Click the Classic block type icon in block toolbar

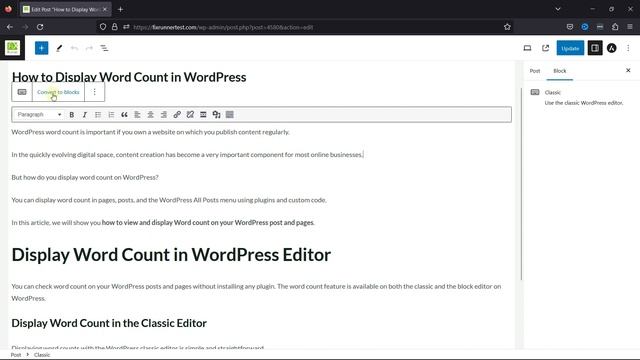coord(22,92)
